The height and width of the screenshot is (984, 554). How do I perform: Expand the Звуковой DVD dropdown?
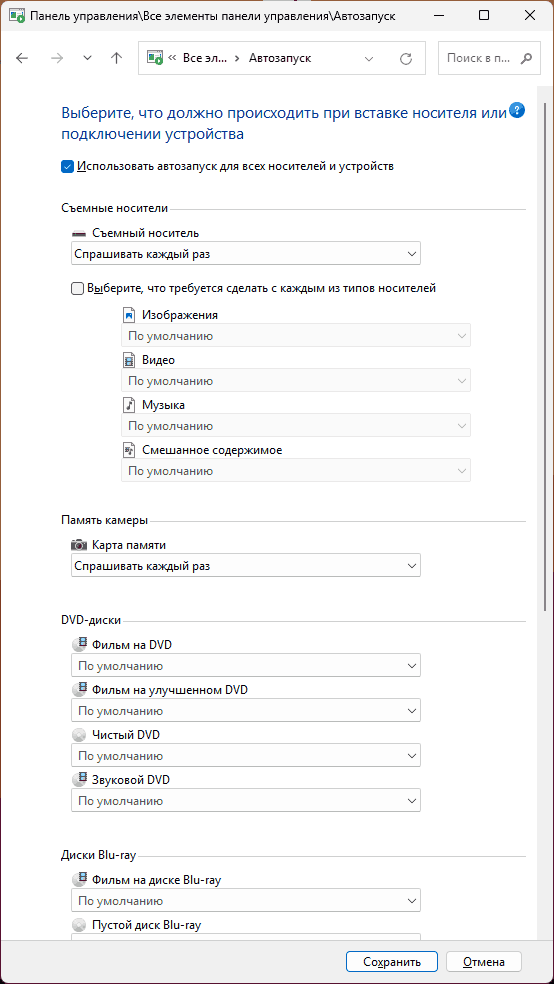(245, 801)
